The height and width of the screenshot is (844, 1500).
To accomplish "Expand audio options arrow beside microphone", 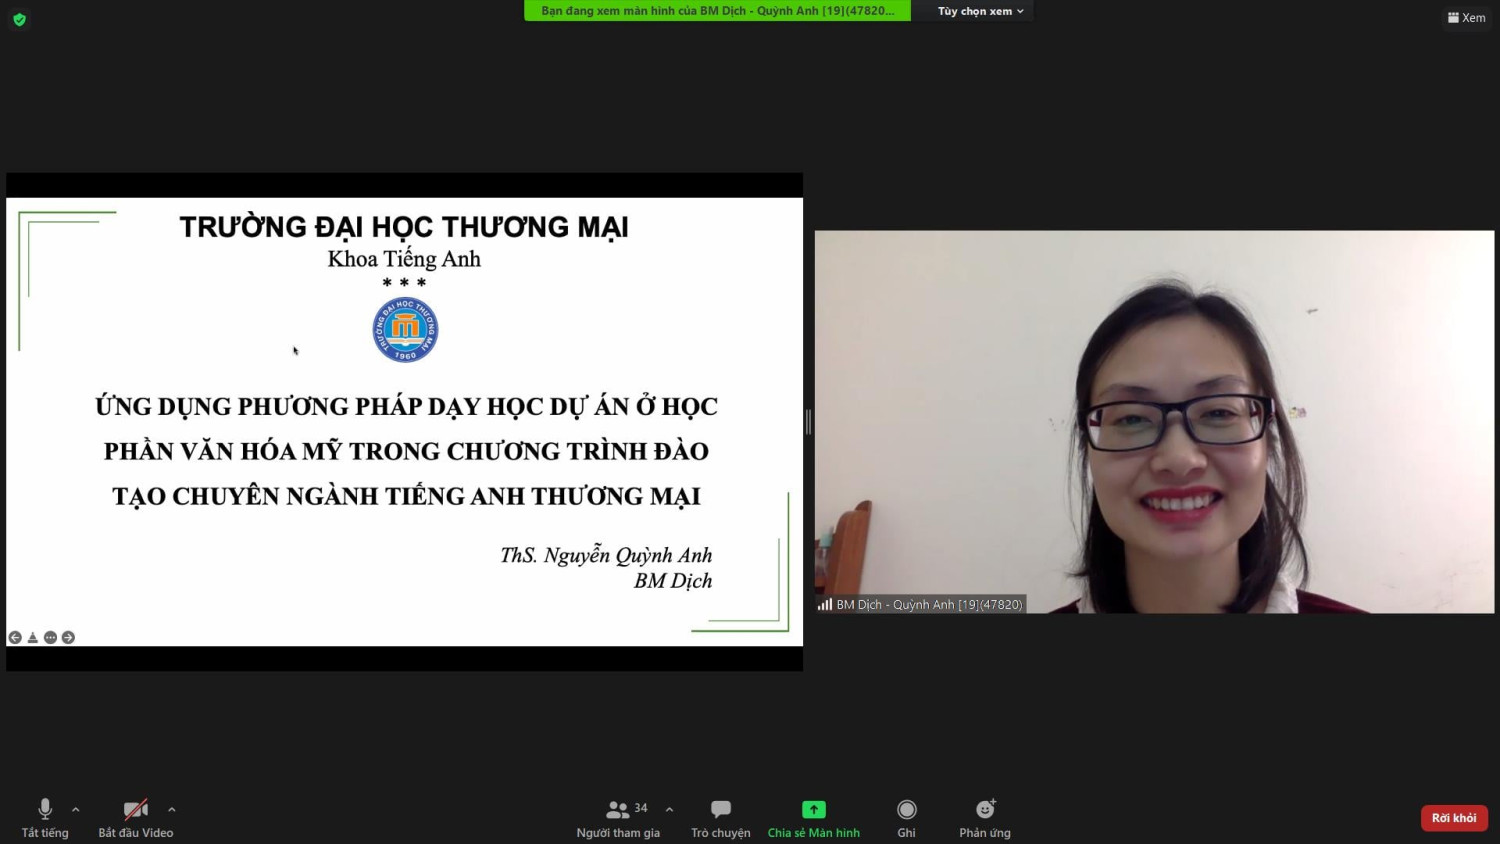I will pyautogui.click(x=76, y=810).
